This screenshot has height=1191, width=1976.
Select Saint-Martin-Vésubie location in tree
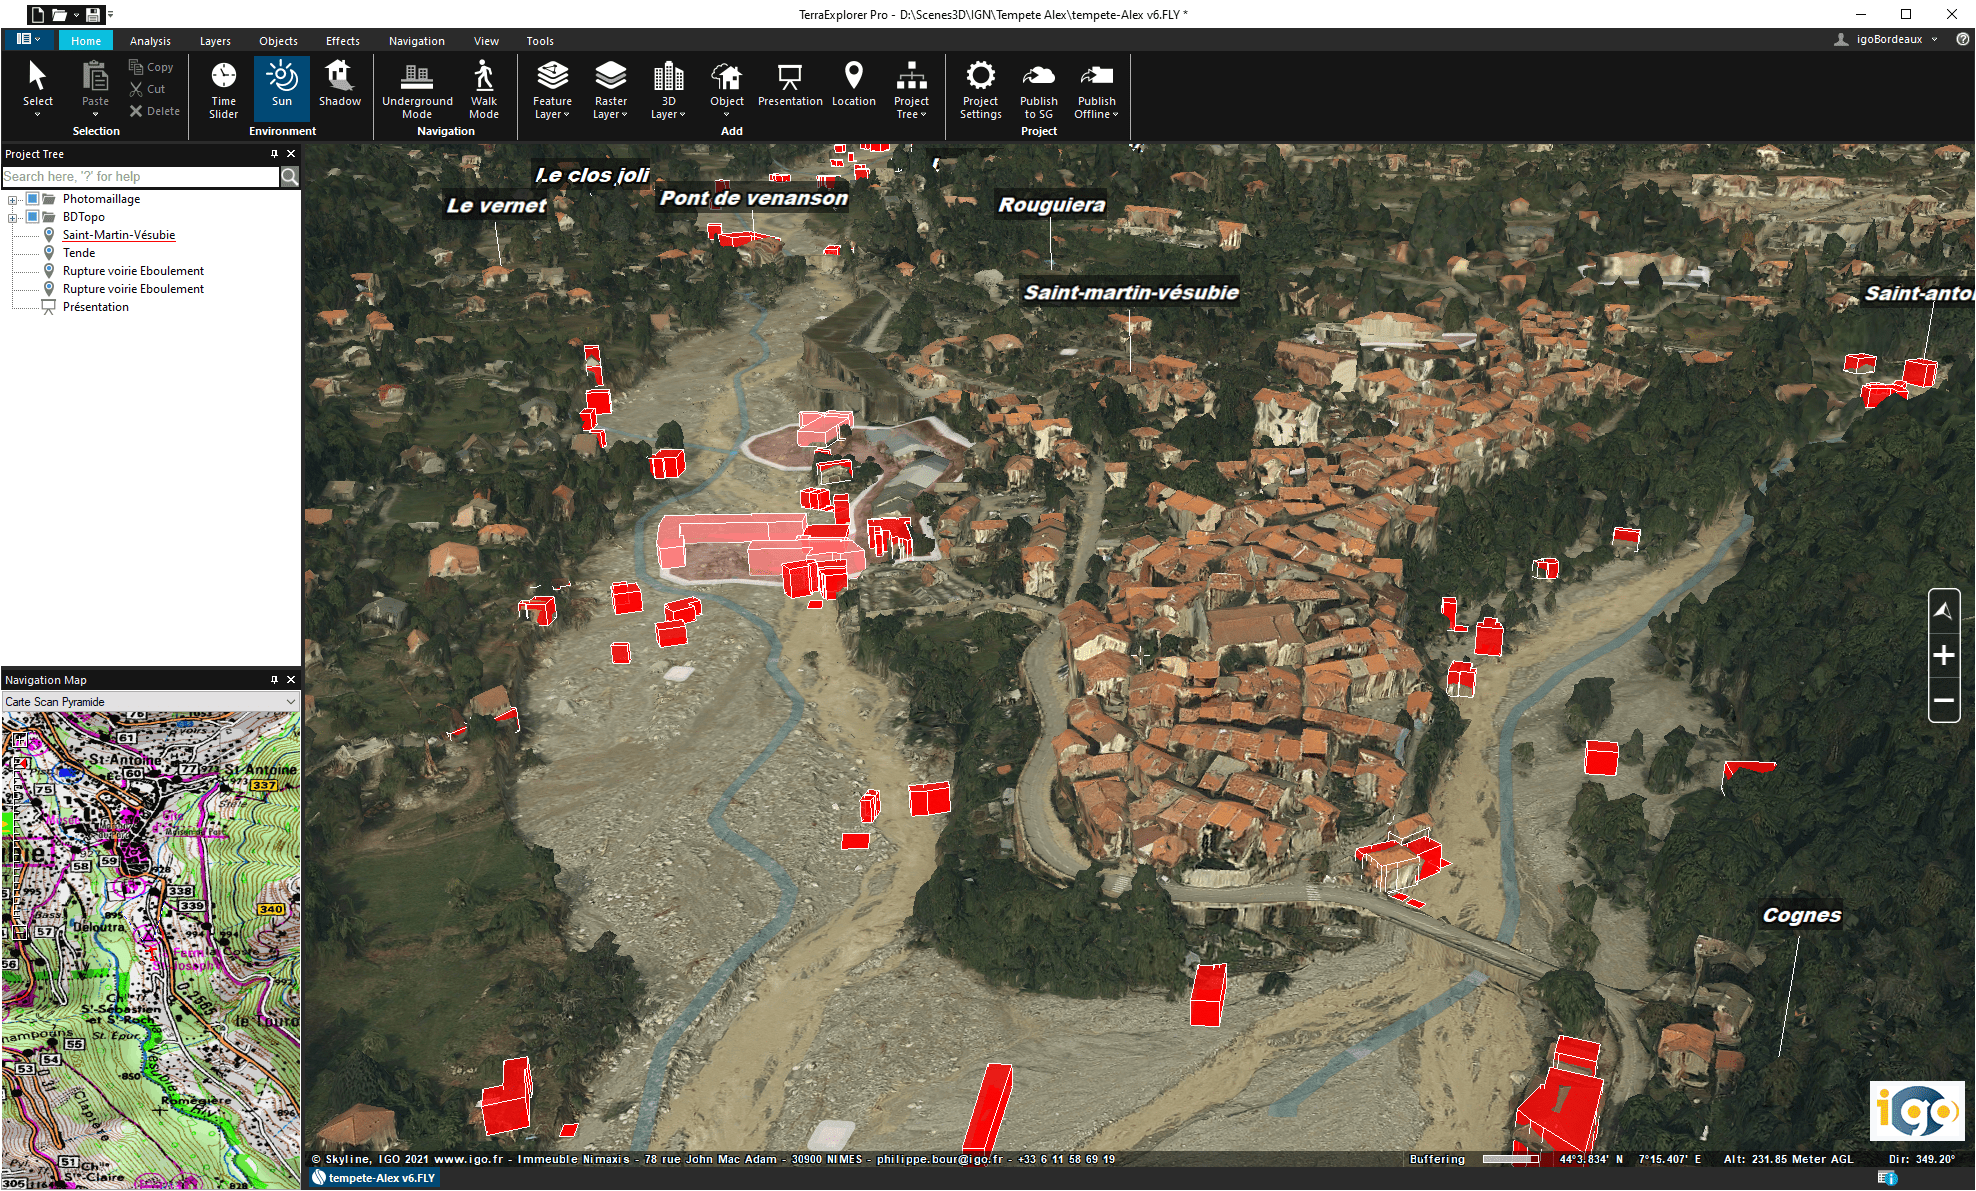(118, 235)
